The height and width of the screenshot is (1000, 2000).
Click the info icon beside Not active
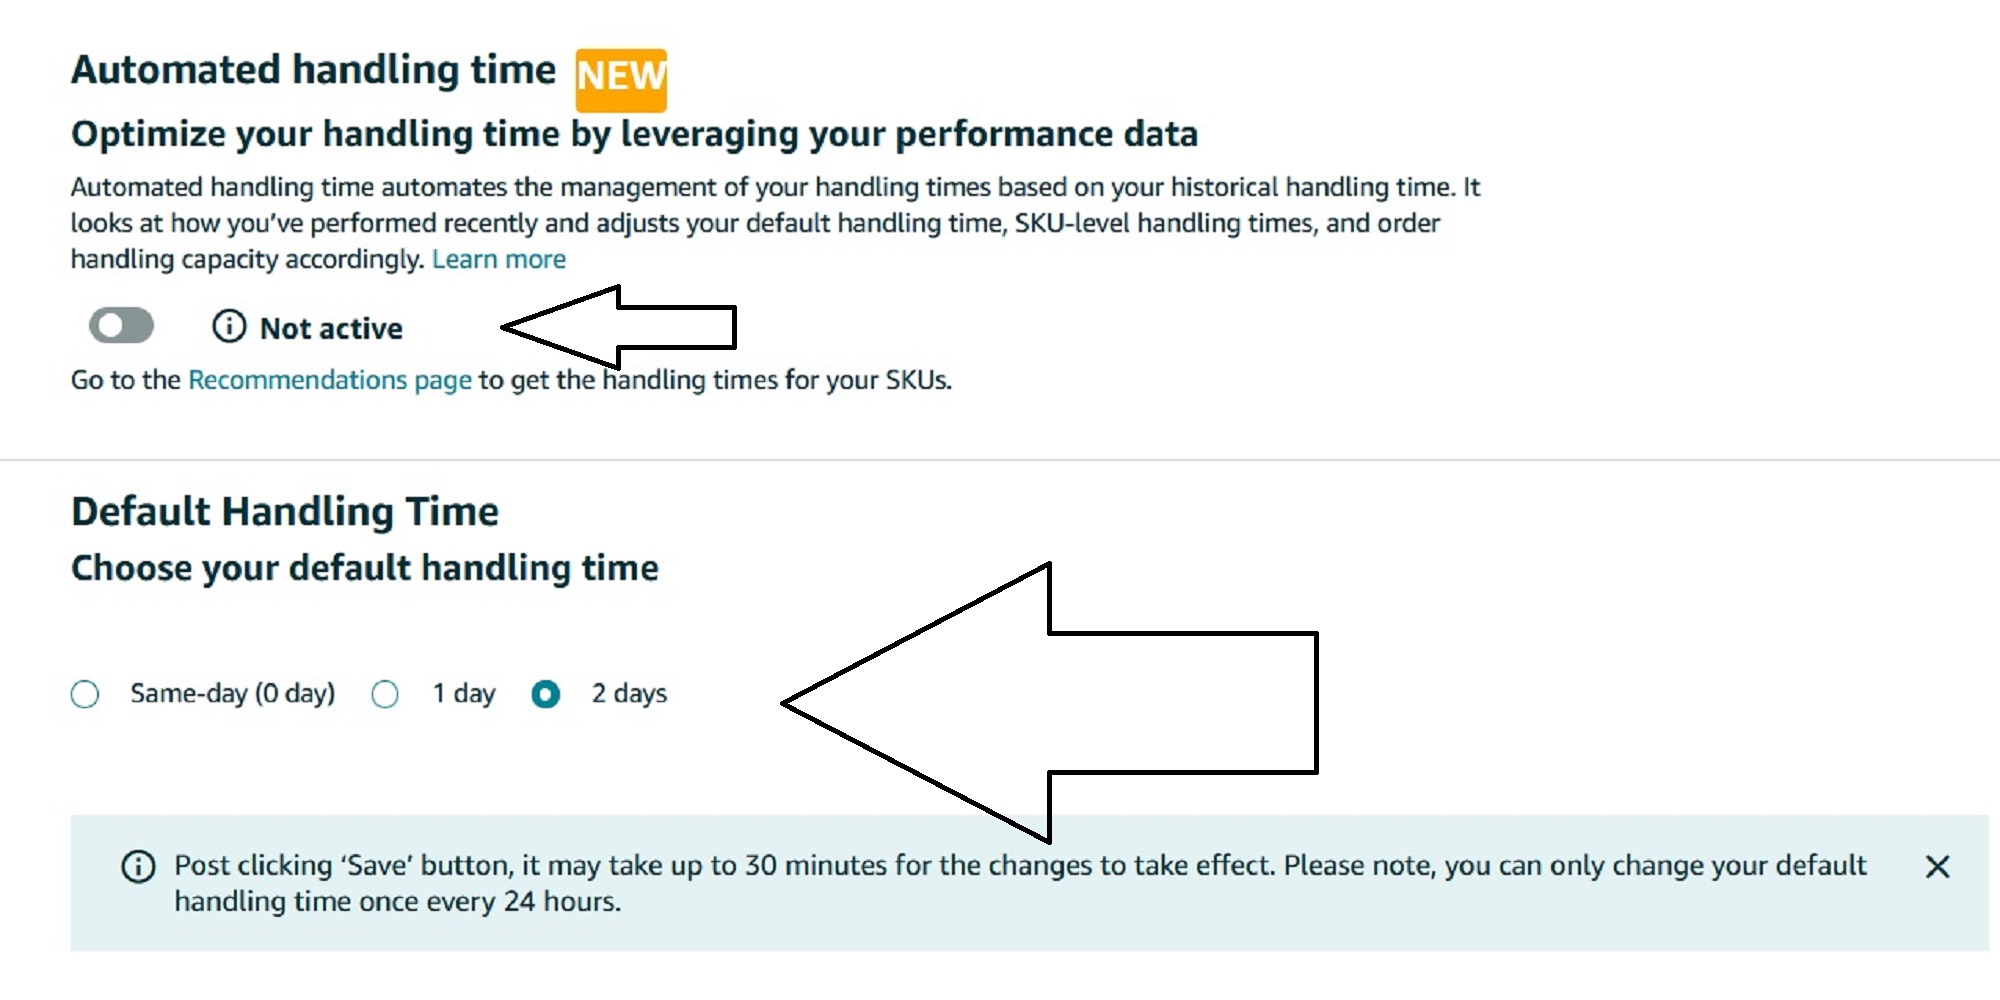click(229, 326)
